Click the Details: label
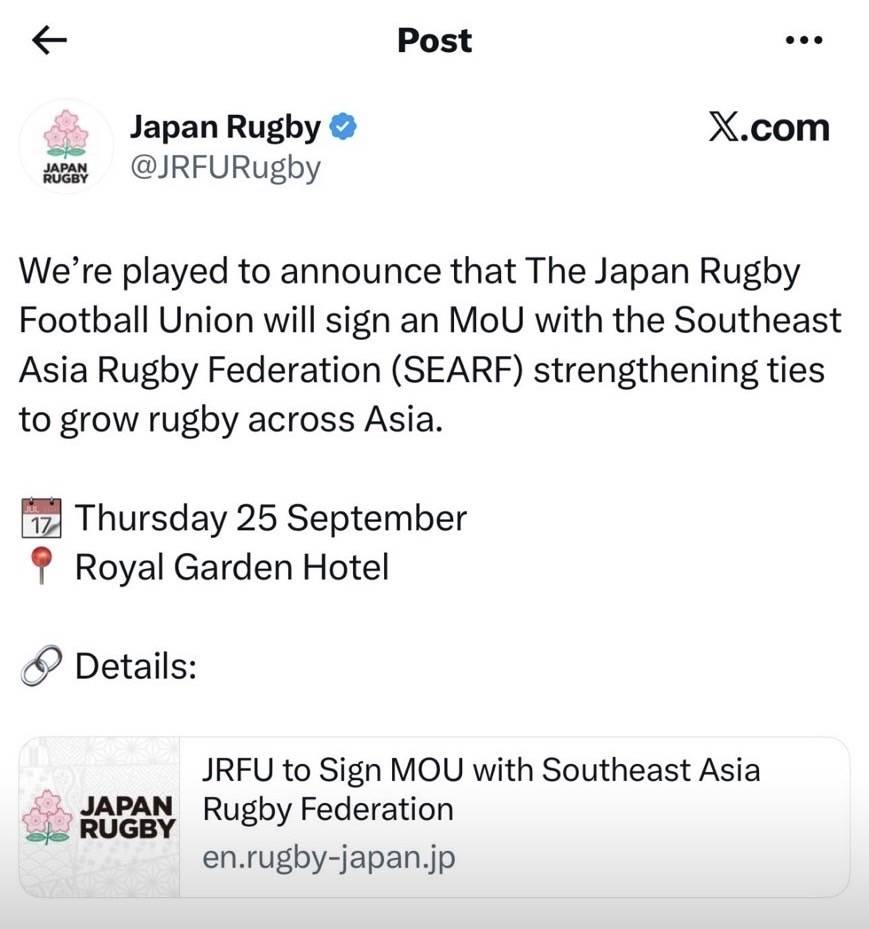This screenshot has width=869, height=929. pyautogui.click(x=136, y=666)
